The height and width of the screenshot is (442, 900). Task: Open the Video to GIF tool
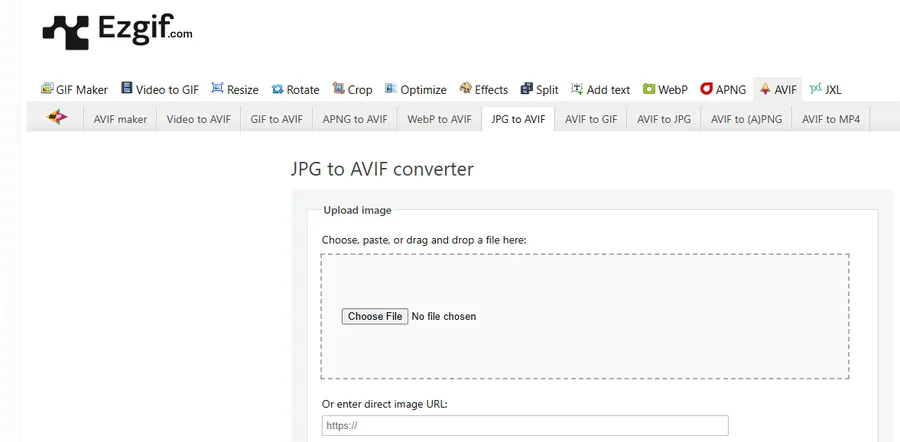(160, 89)
